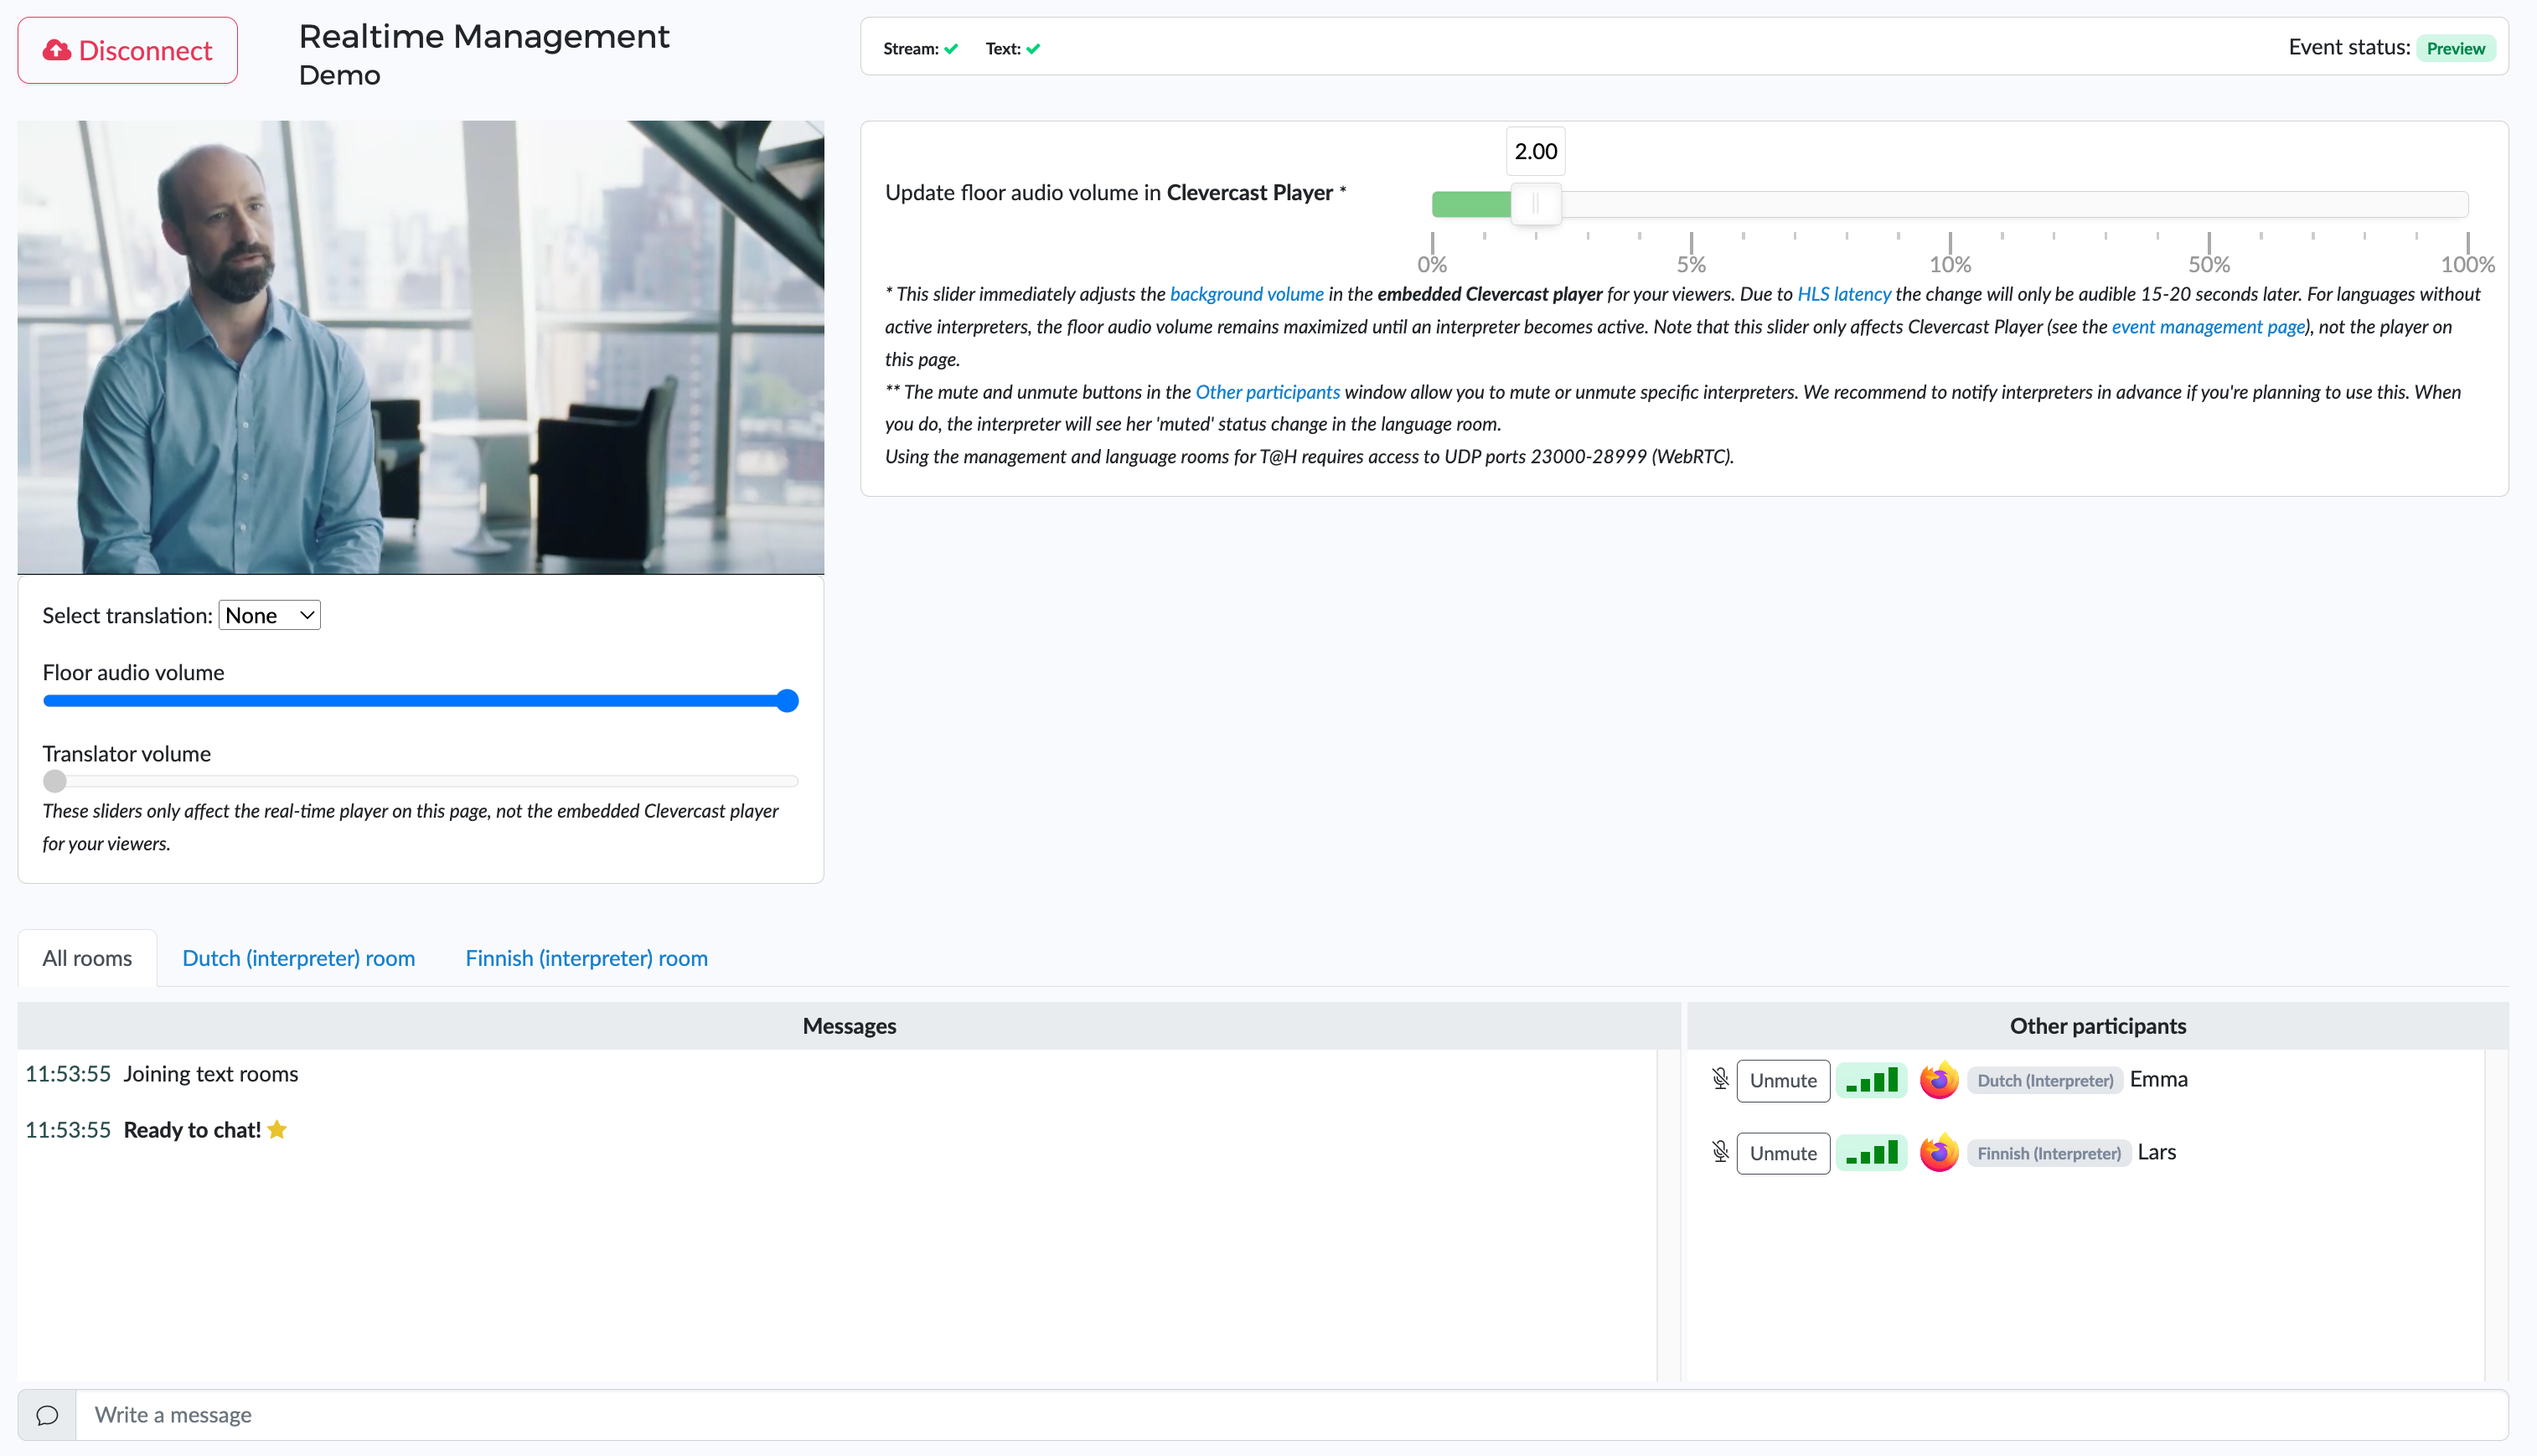Image resolution: width=2537 pixels, height=1456 pixels.
Task: Click Lars's Firefox browser icon
Action: [1939, 1153]
